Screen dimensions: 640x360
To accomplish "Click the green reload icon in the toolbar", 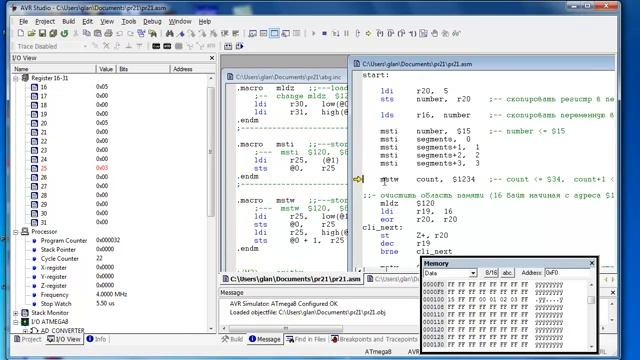I will [64, 33].
